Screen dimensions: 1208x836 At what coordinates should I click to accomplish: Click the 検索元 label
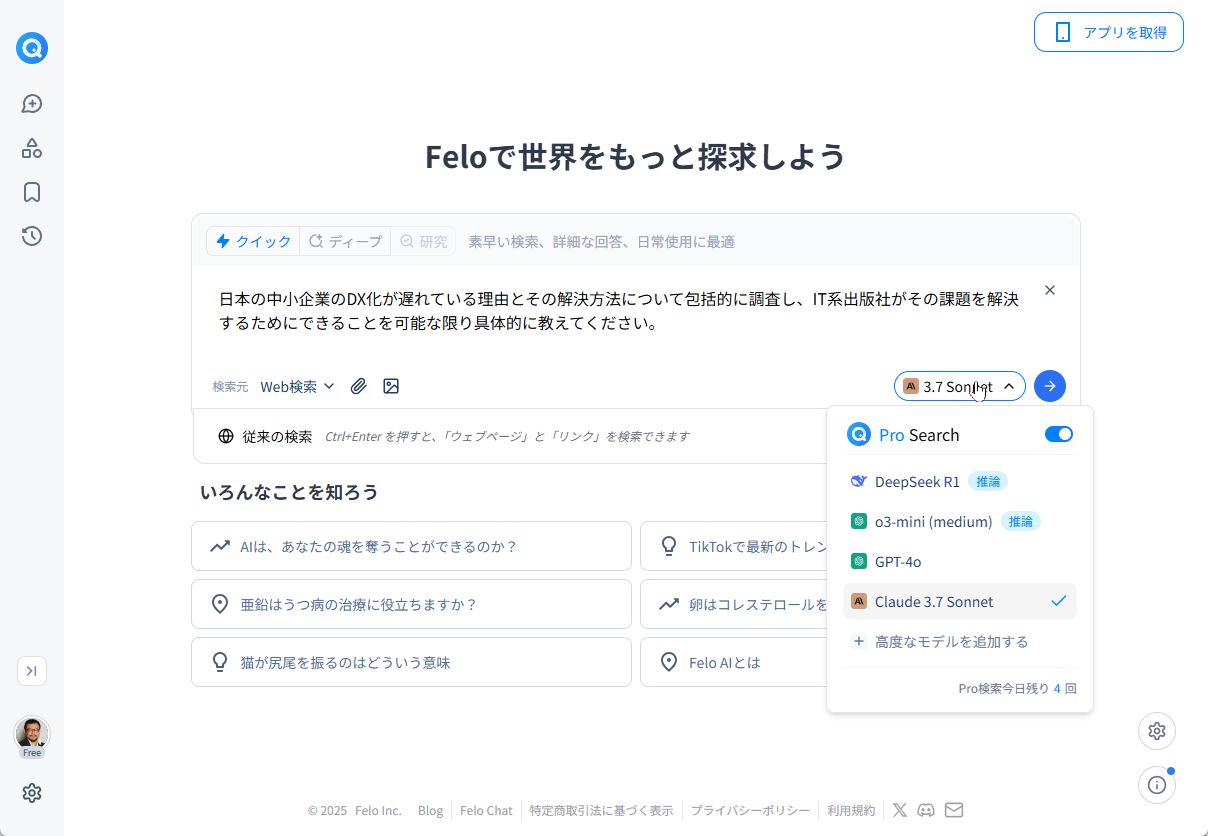pyautogui.click(x=230, y=386)
